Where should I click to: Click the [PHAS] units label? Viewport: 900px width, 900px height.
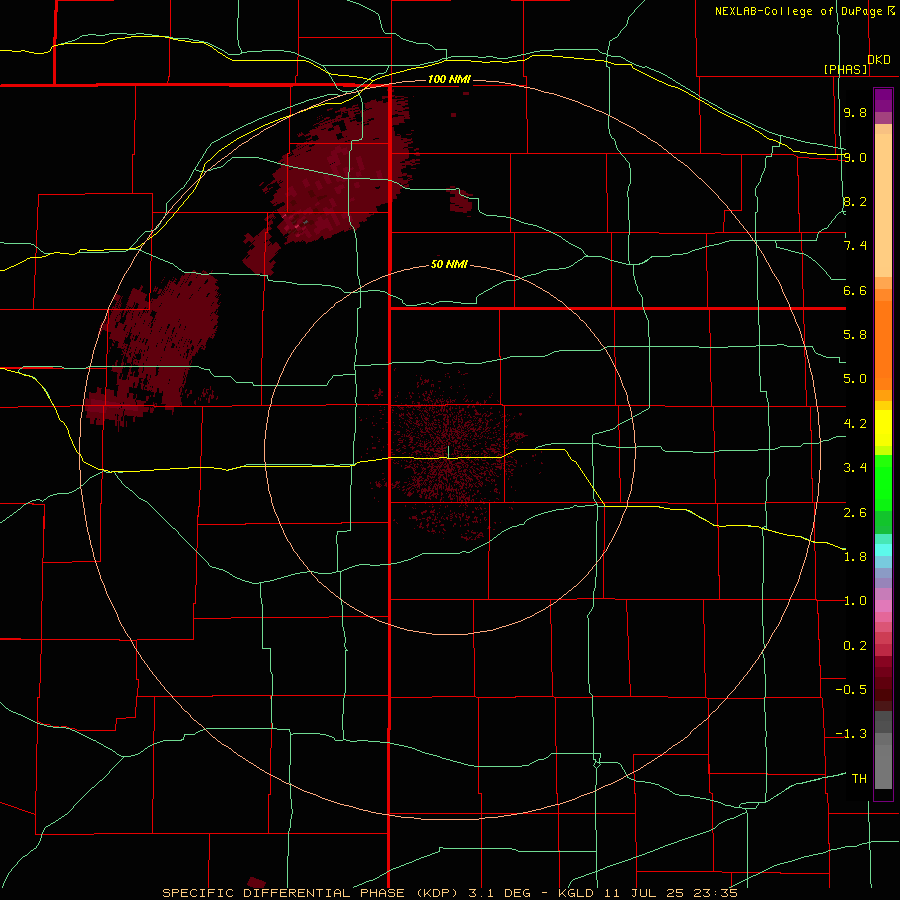point(845,69)
